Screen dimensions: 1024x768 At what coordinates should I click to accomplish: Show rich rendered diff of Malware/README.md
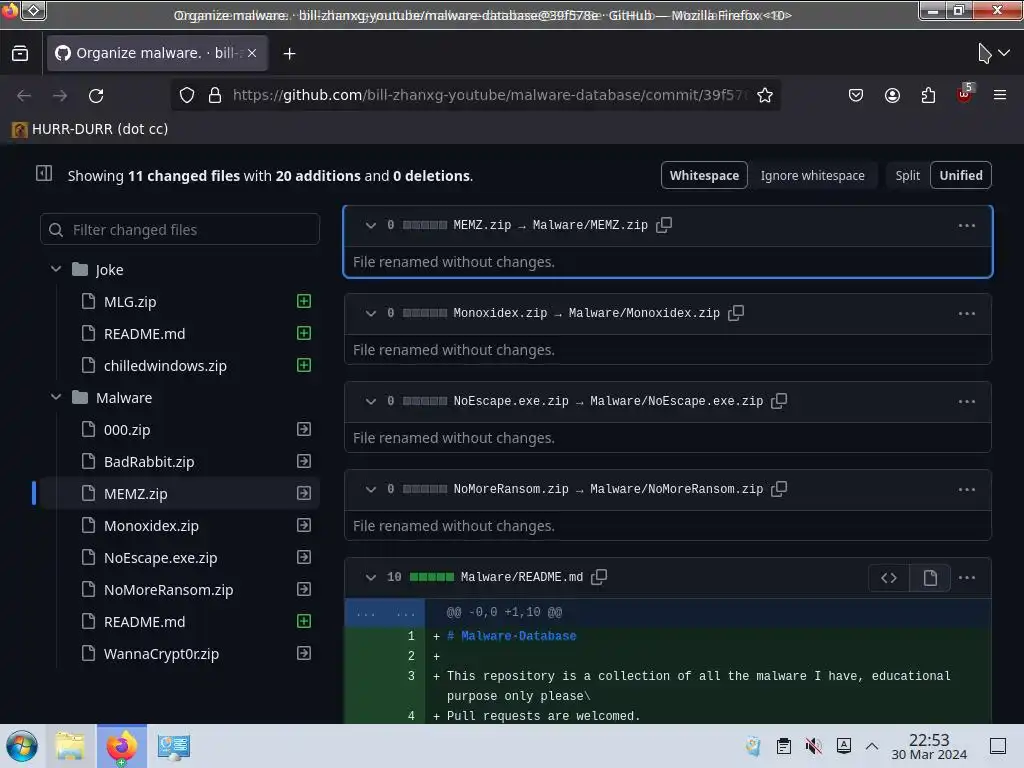click(x=930, y=578)
